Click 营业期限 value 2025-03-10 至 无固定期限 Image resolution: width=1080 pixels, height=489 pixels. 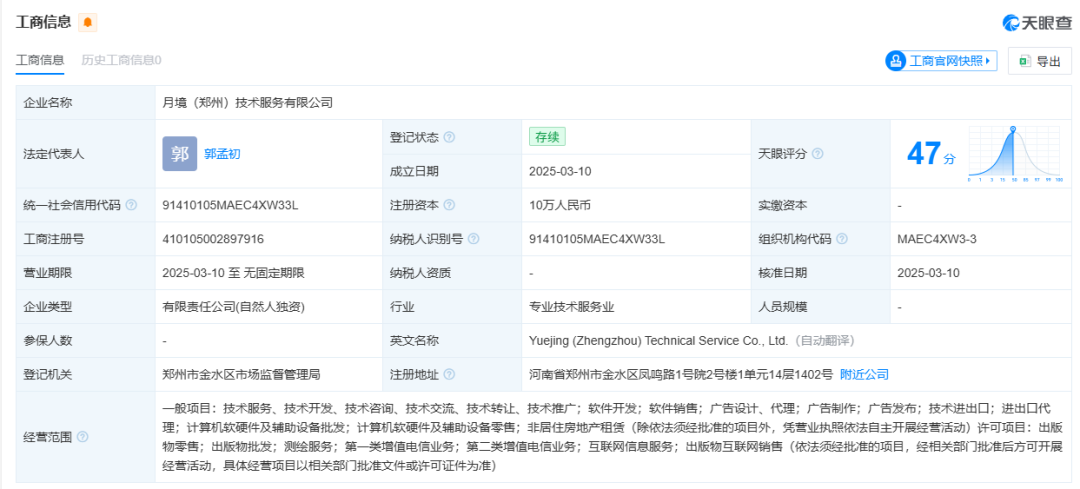[x=233, y=273]
